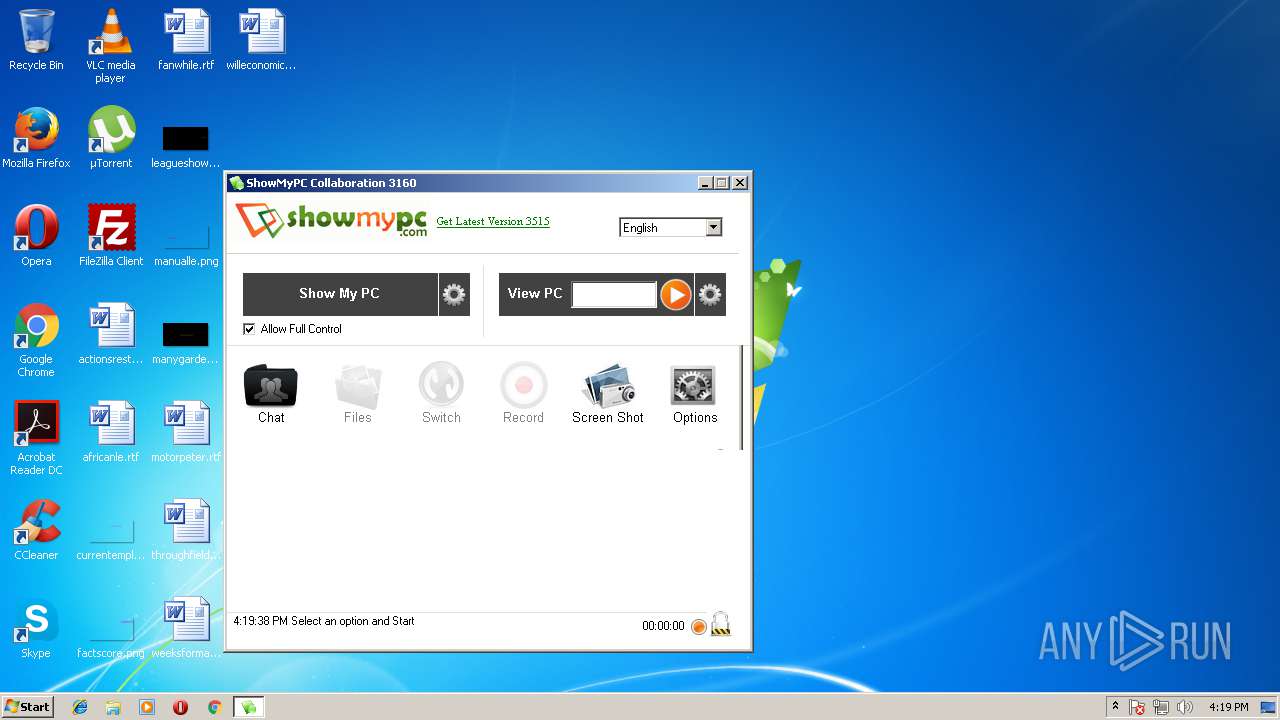Start the Record tool
This screenshot has width=1280, height=720.
[523, 395]
